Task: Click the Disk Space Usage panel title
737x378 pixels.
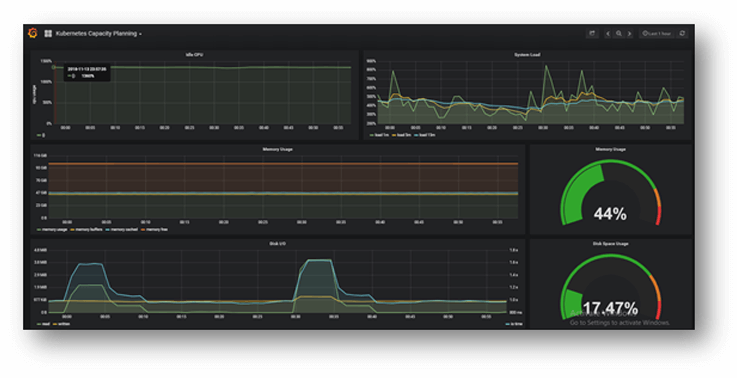Action: tap(610, 244)
